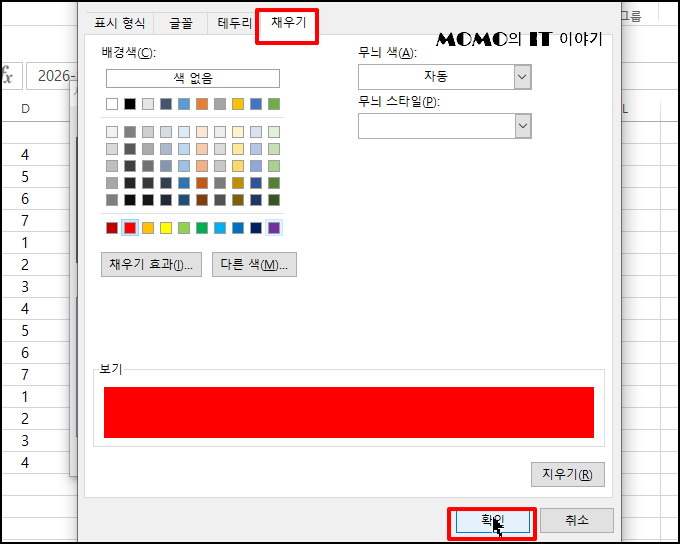Pick the green theme color in top row

[274, 104]
